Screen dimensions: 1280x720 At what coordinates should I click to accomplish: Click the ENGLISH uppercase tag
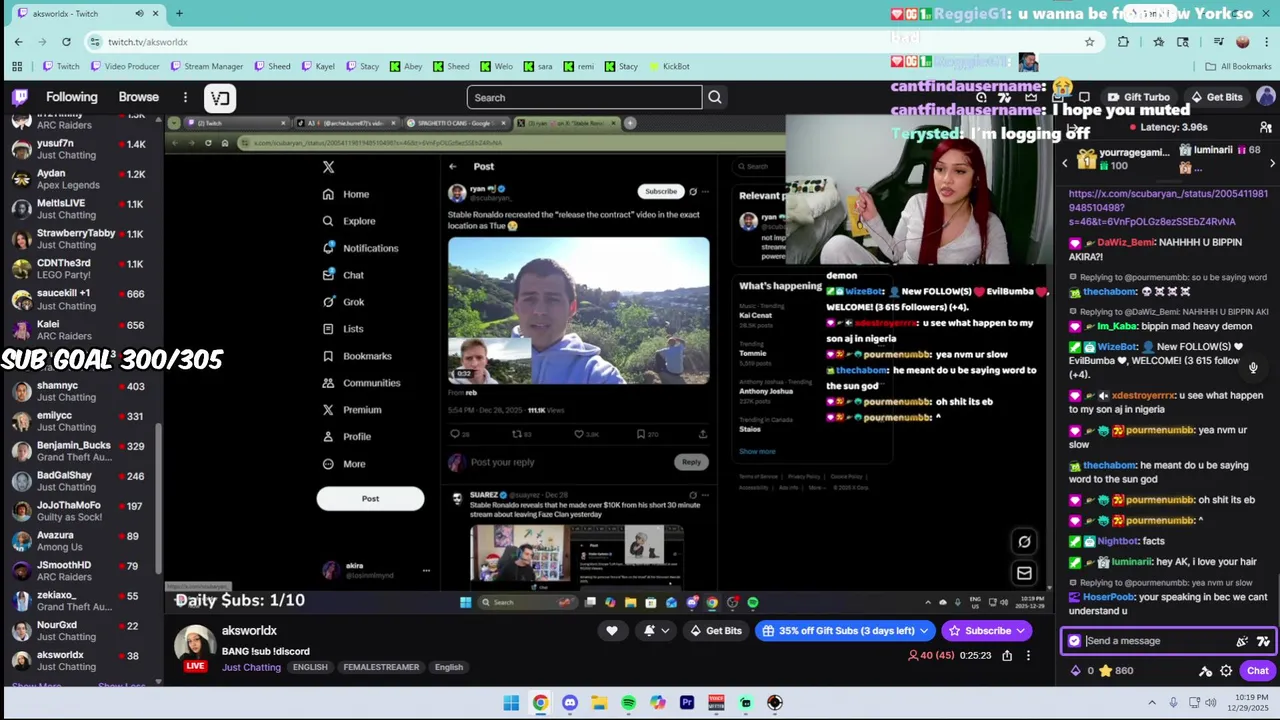pos(310,667)
